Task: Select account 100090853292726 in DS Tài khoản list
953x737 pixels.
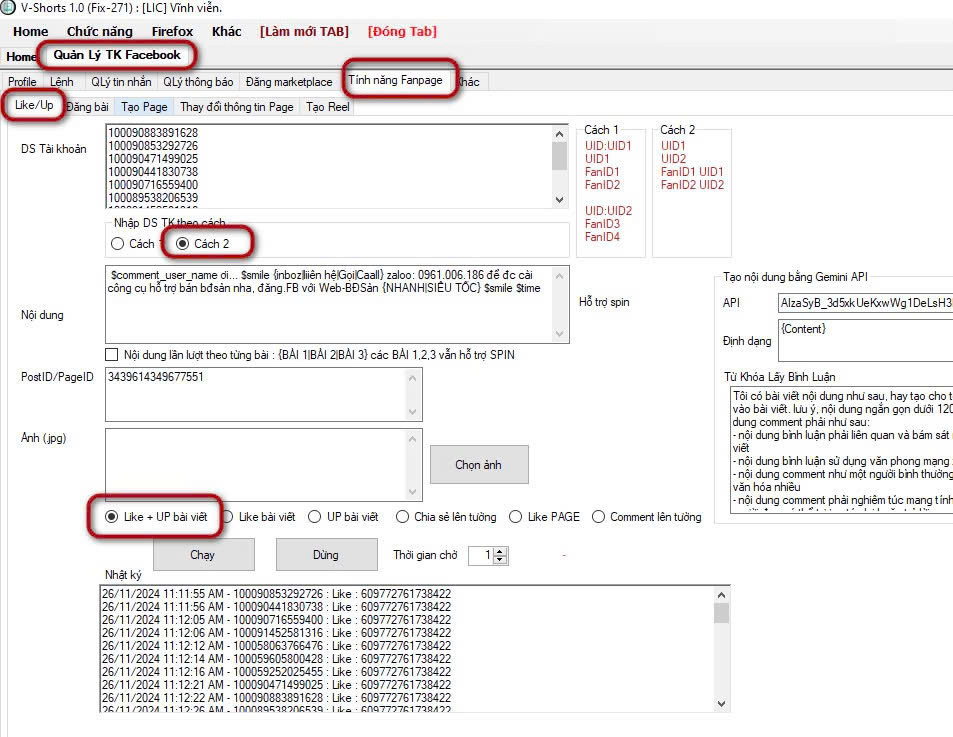Action: coord(153,146)
